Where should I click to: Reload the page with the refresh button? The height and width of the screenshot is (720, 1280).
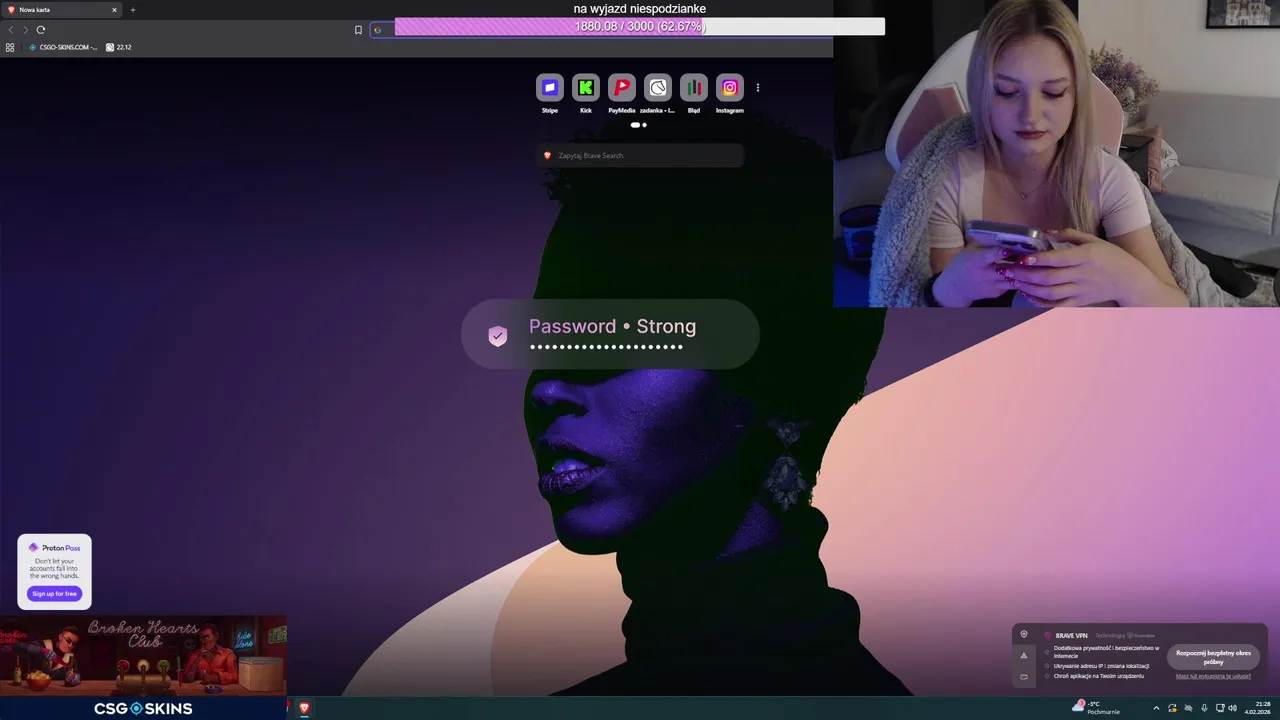click(x=41, y=30)
